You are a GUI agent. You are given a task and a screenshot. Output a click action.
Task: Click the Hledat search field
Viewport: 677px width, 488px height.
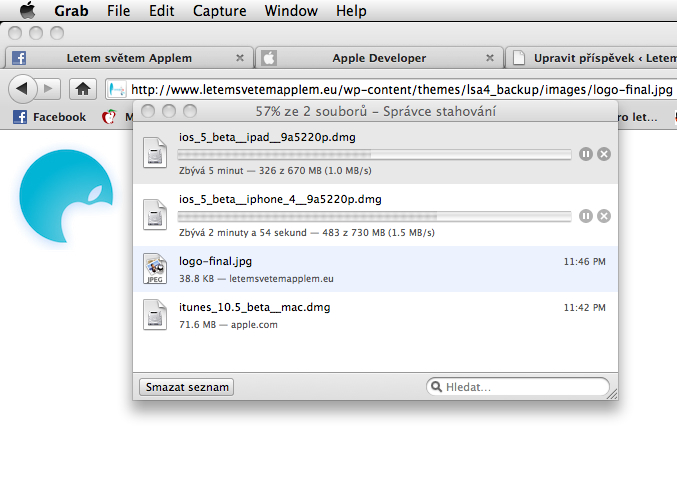518,387
